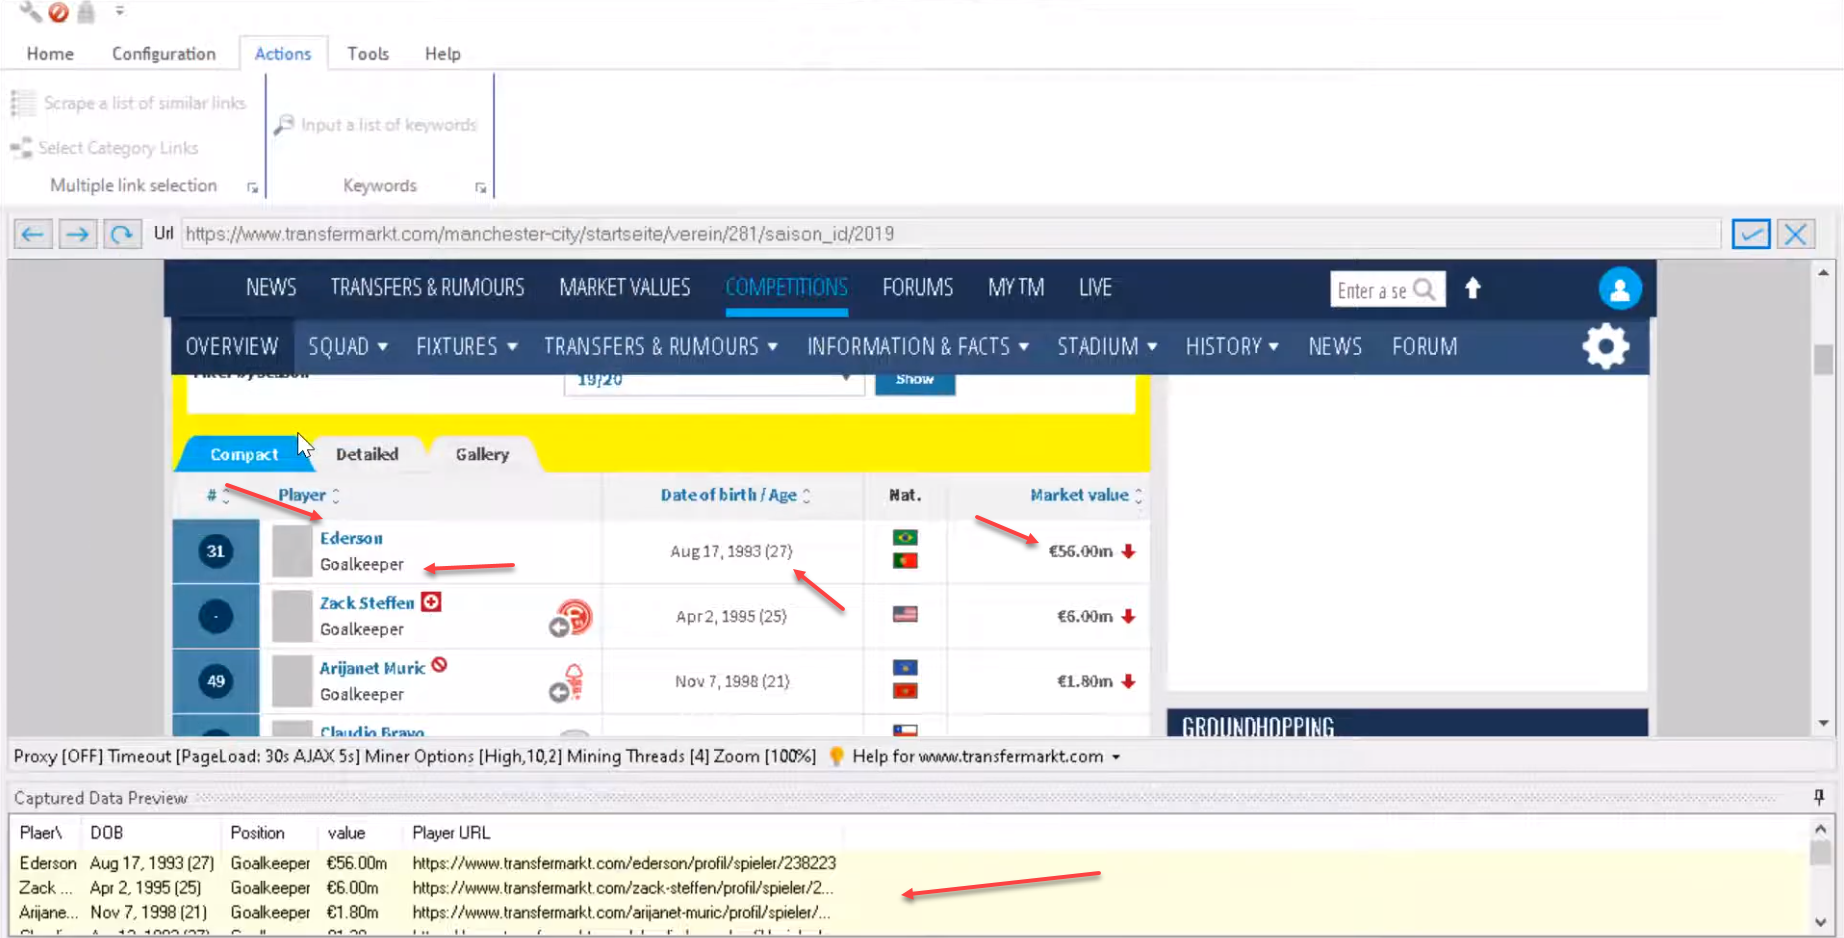Sort table by Market value column
The height and width of the screenshot is (938, 1844).
tap(1079, 495)
